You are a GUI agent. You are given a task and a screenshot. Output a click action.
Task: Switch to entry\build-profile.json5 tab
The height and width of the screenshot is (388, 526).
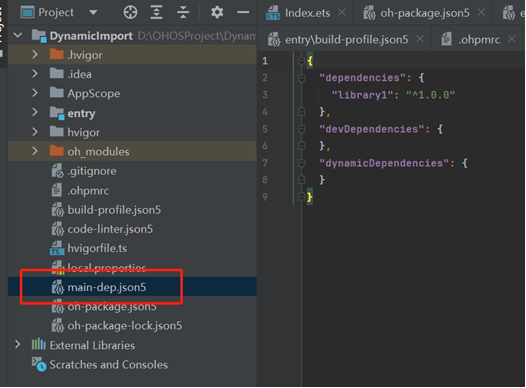pyautogui.click(x=346, y=40)
